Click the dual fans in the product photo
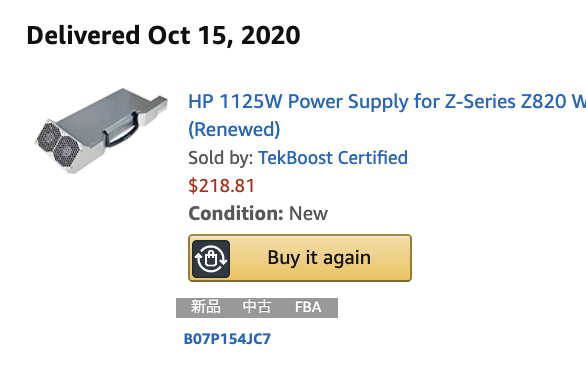The image size is (586, 368). [x=58, y=146]
